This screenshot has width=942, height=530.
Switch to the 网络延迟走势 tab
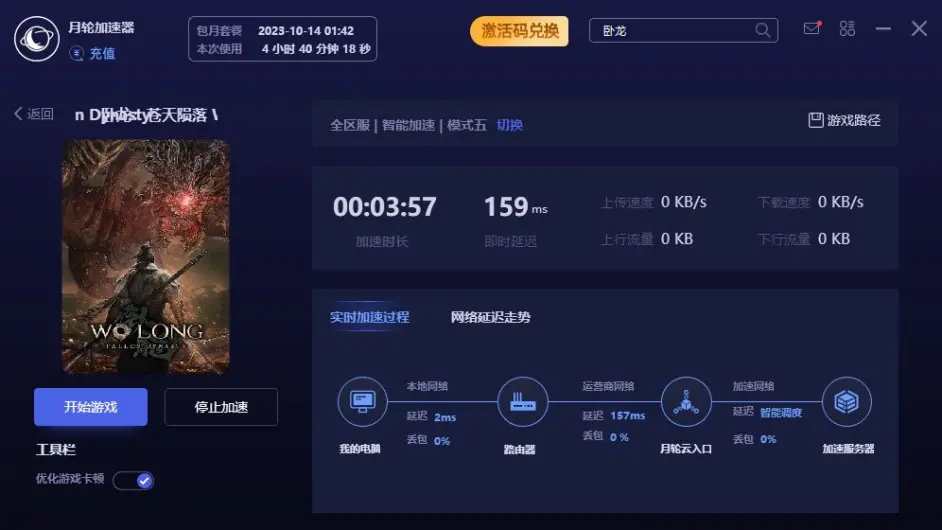coord(490,317)
